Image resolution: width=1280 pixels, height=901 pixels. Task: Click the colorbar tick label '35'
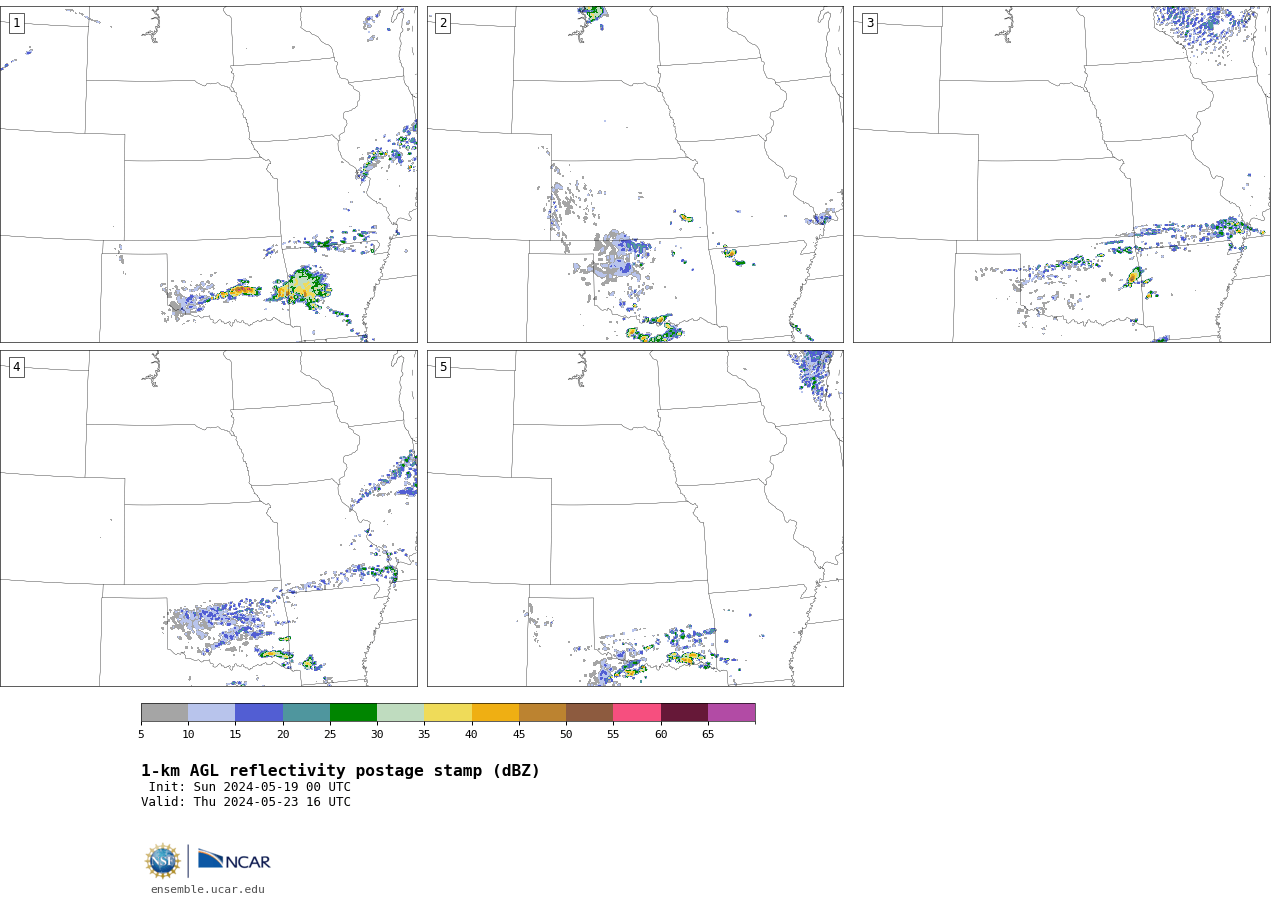pyautogui.click(x=424, y=735)
